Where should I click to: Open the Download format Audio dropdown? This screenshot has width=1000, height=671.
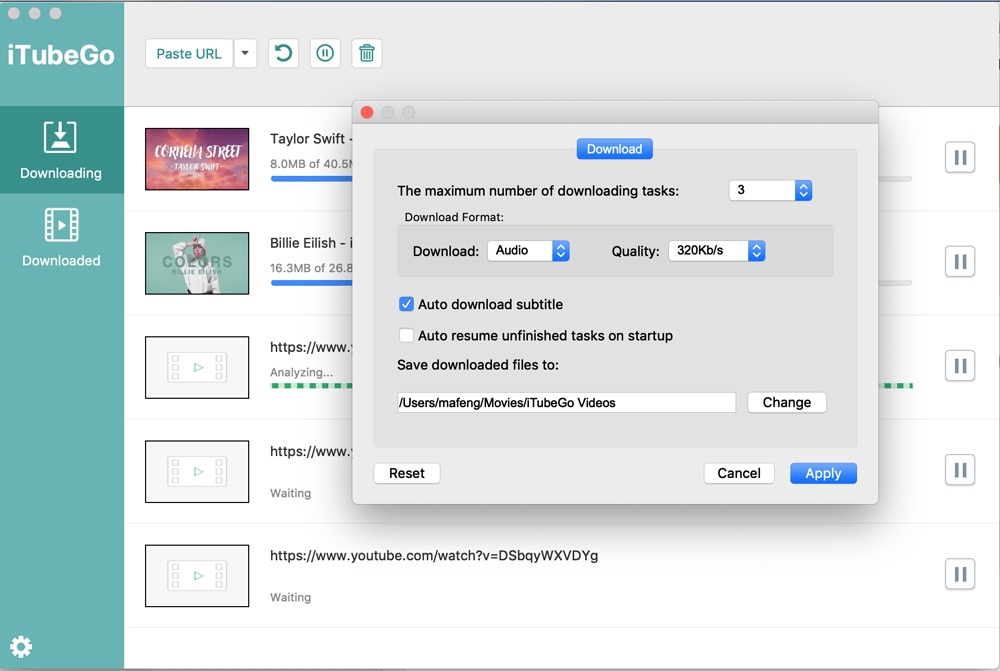[x=529, y=251]
